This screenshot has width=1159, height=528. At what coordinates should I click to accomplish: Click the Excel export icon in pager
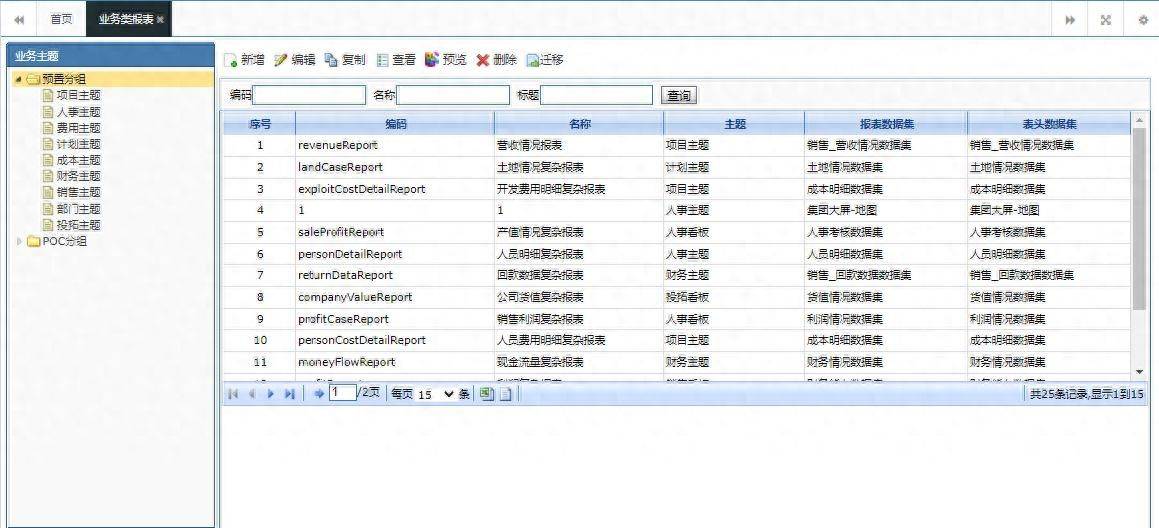486,393
